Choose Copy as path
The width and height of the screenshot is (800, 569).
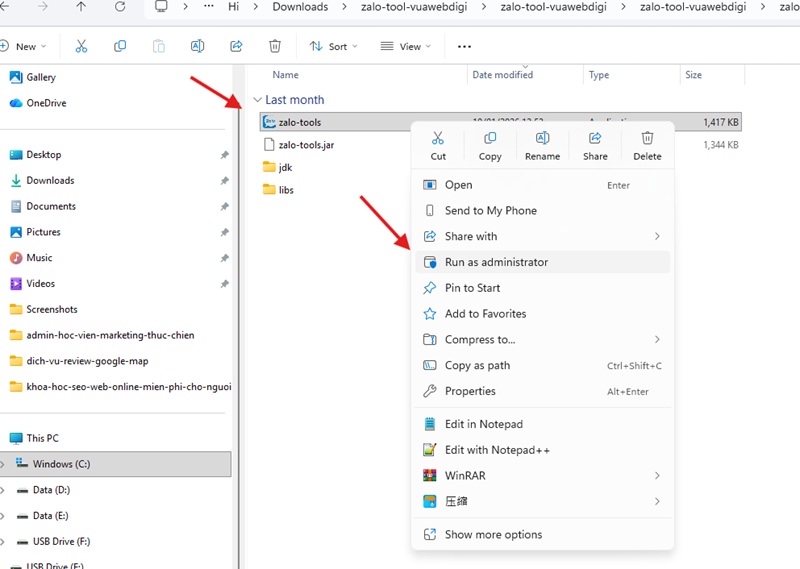coord(542,365)
